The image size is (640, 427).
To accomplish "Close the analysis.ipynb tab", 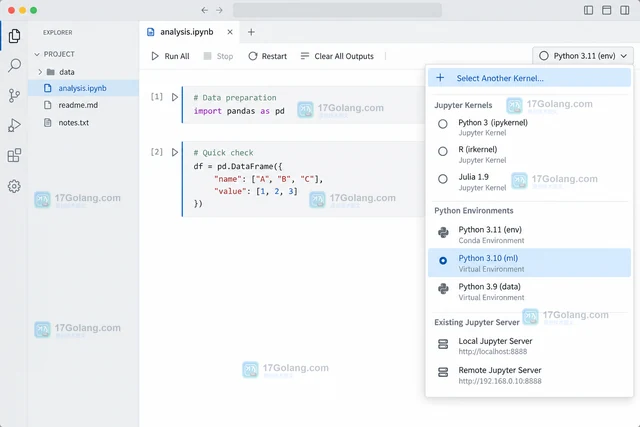I will pos(230,32).
